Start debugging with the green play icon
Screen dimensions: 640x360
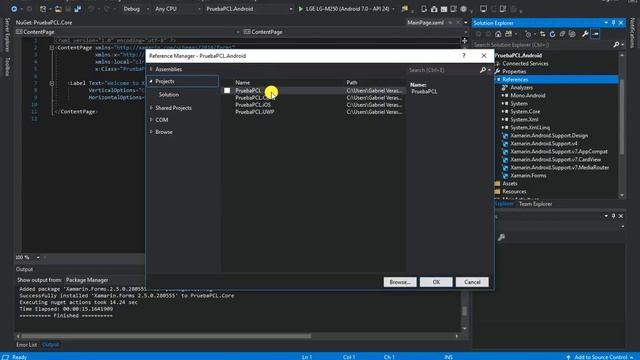pos(300,9)
